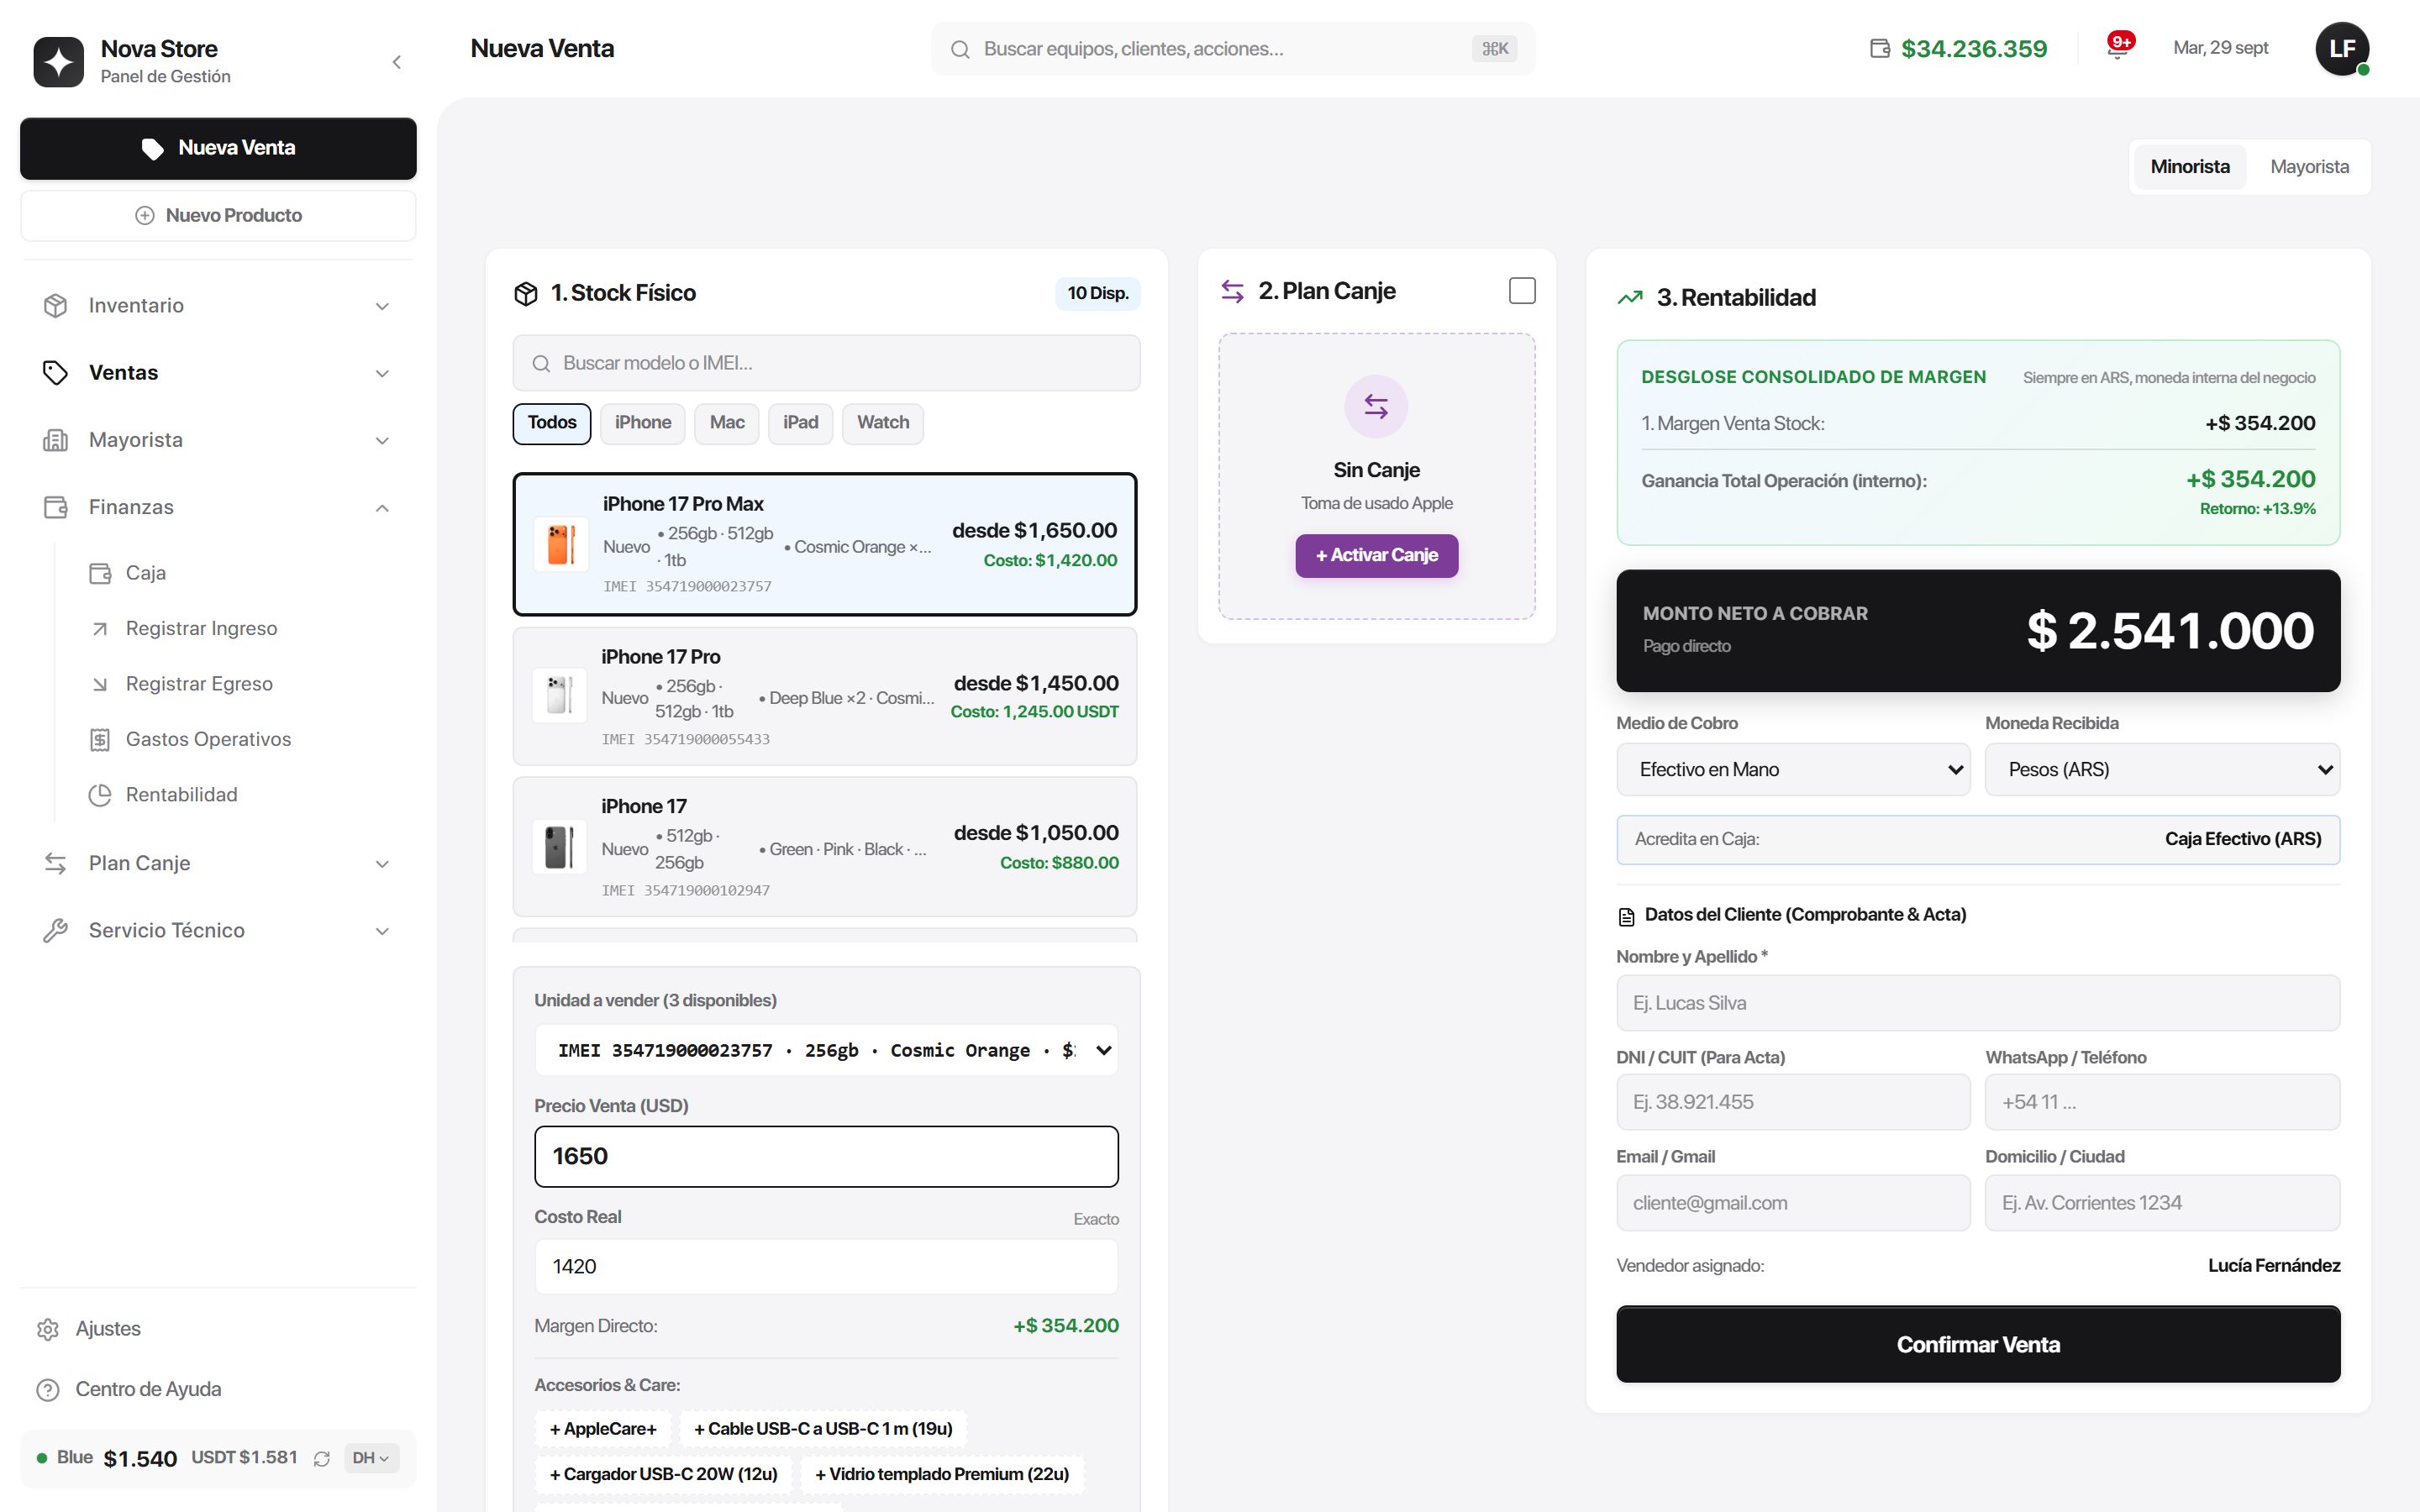Open the Medio de Cobro dropdown
The width and height of the screenshot is (2420, 1512).
tap(1793, 769)
